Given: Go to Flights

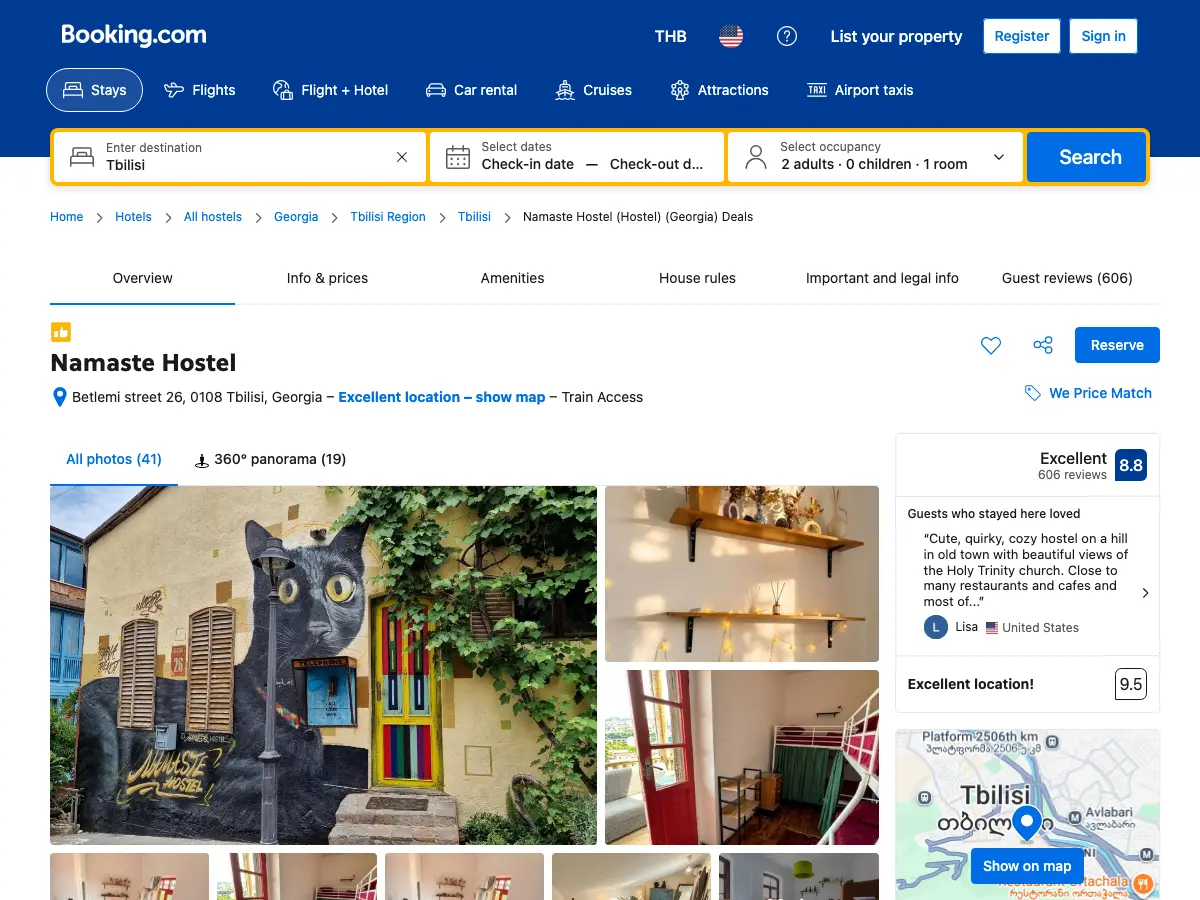Looking at the screenshot, I should click(200, 90).
